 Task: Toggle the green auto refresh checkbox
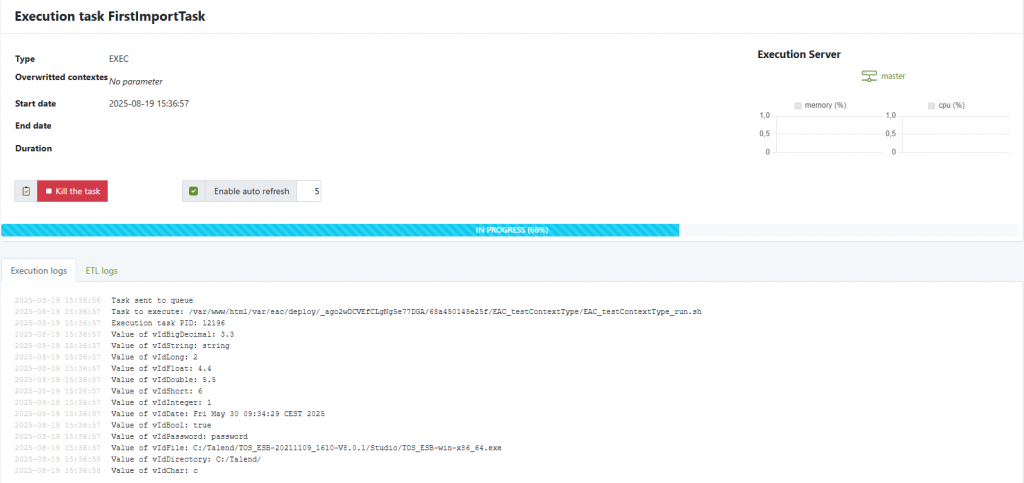pos(194,191)
